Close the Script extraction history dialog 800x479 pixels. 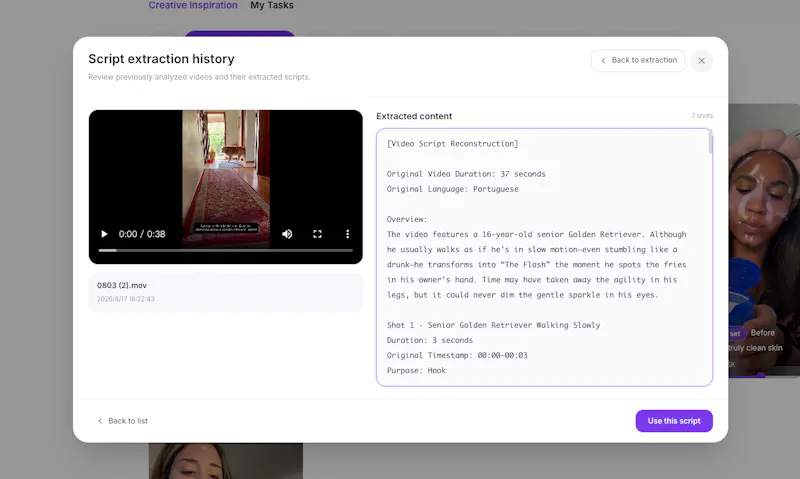click(x=702, y=61)
